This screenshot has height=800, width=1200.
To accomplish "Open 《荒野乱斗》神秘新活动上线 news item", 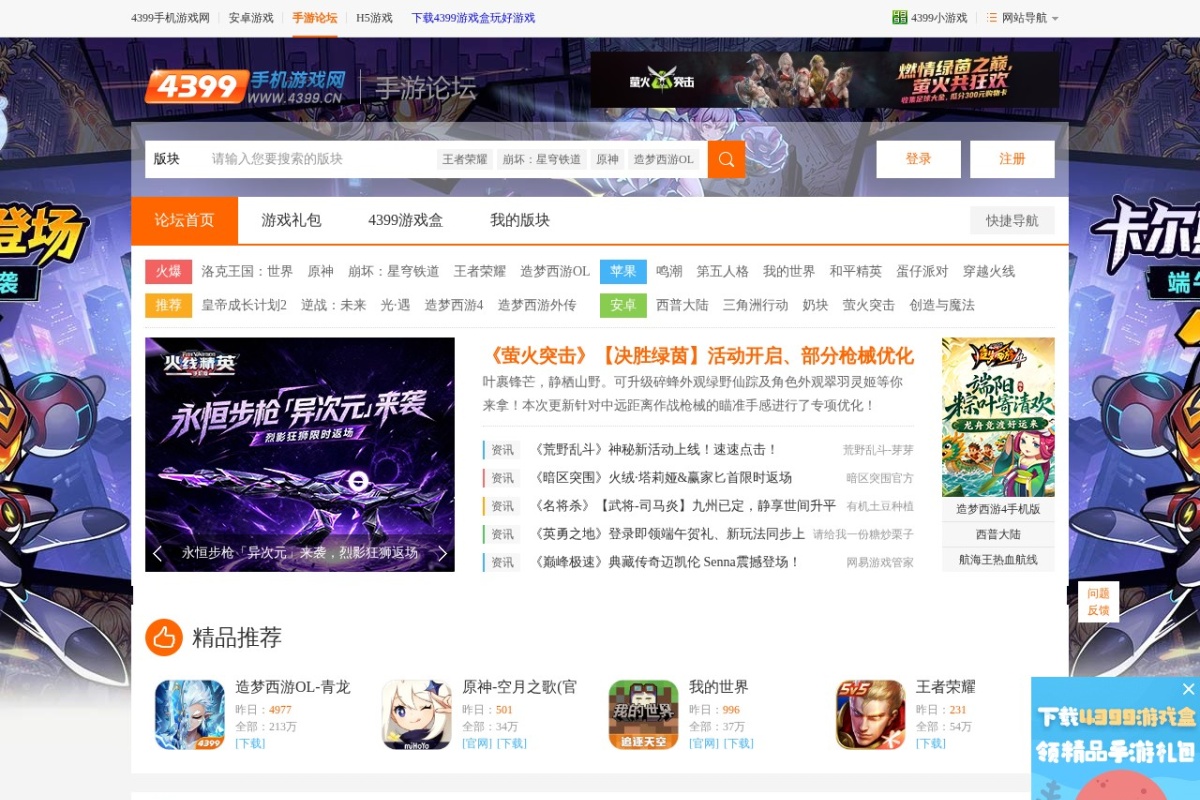I will pos(654,450).
